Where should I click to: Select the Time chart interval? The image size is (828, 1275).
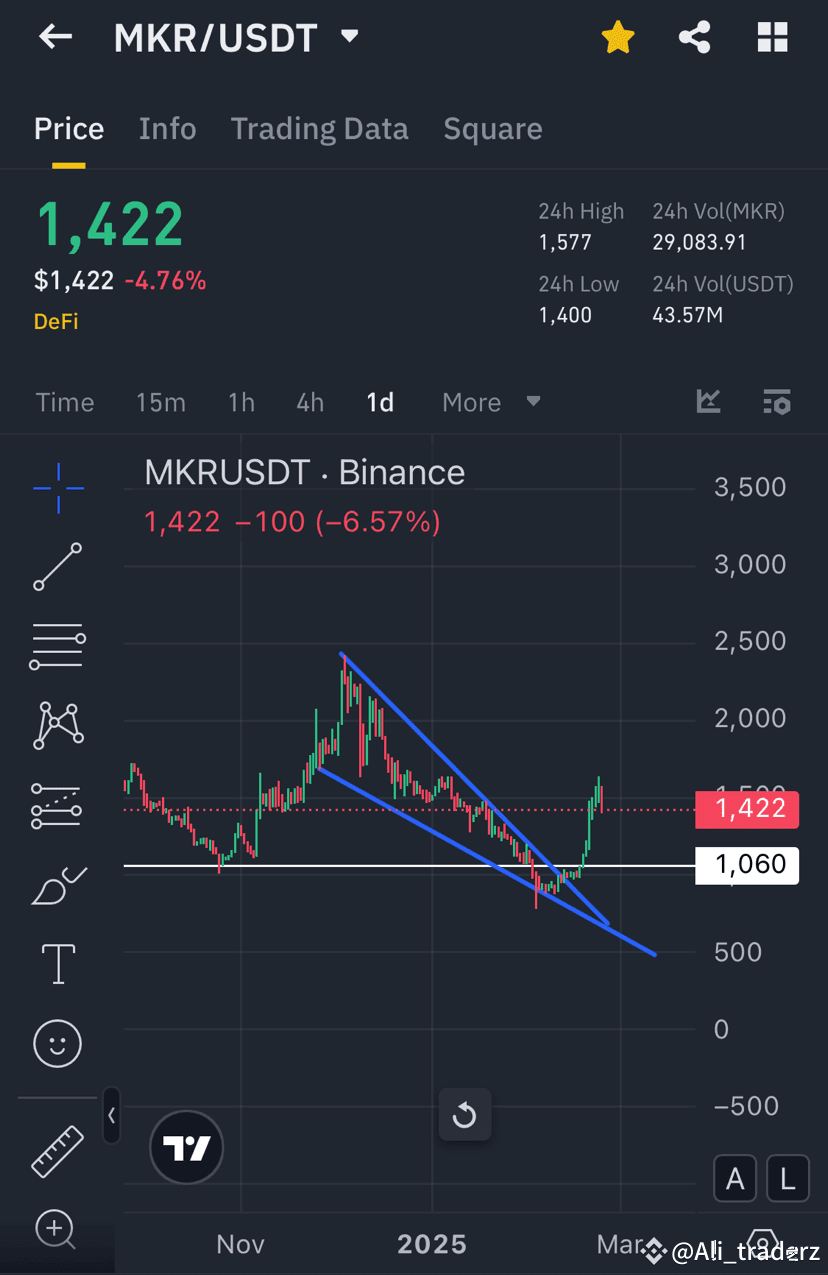pyautogui.click(x=65, y=402)
